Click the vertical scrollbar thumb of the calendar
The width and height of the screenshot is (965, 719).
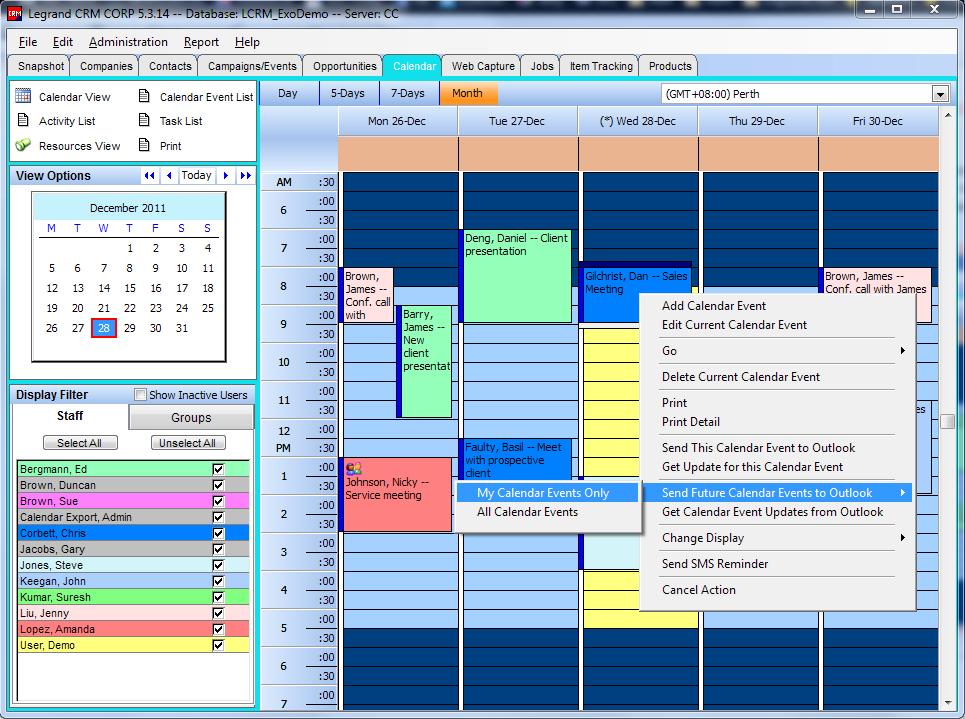(947, 422)
